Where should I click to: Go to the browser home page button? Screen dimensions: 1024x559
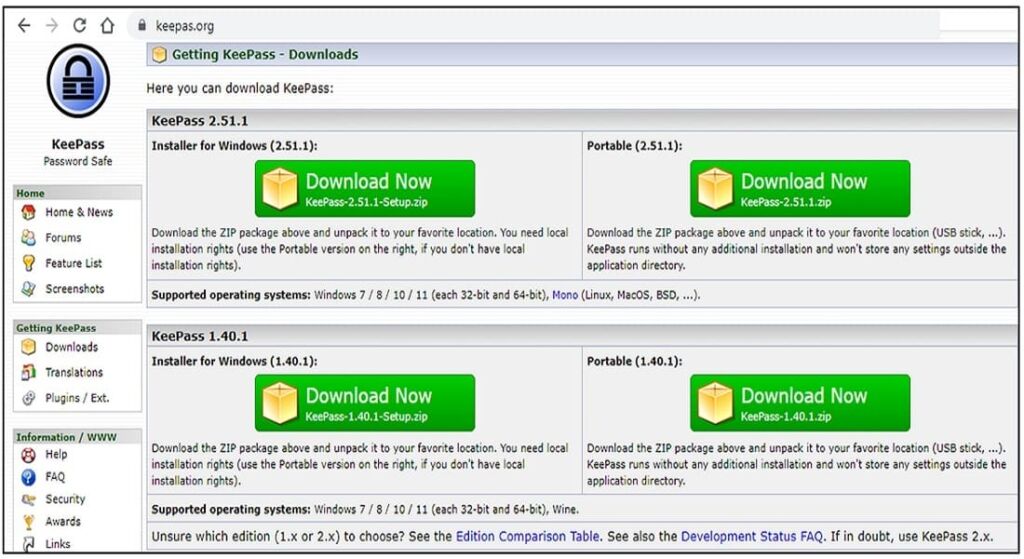coord(107,26)
